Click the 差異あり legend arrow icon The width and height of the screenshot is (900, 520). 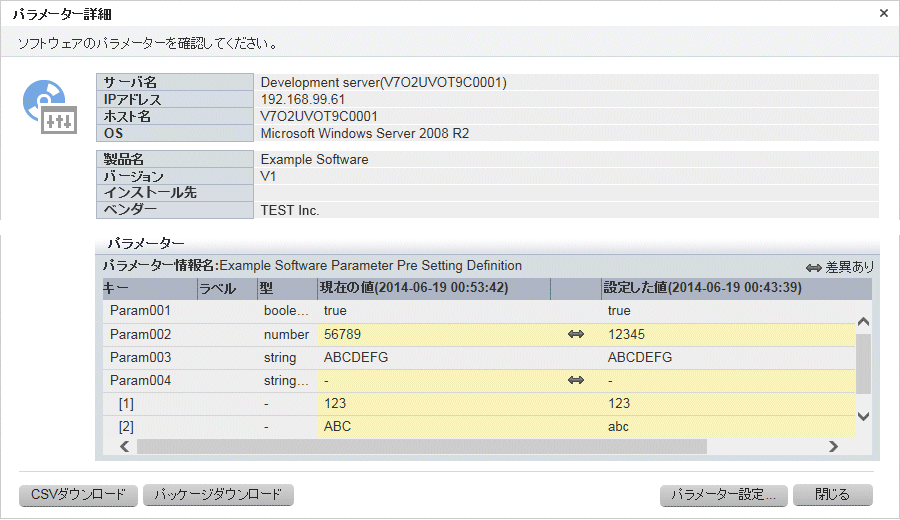(813, 267)
